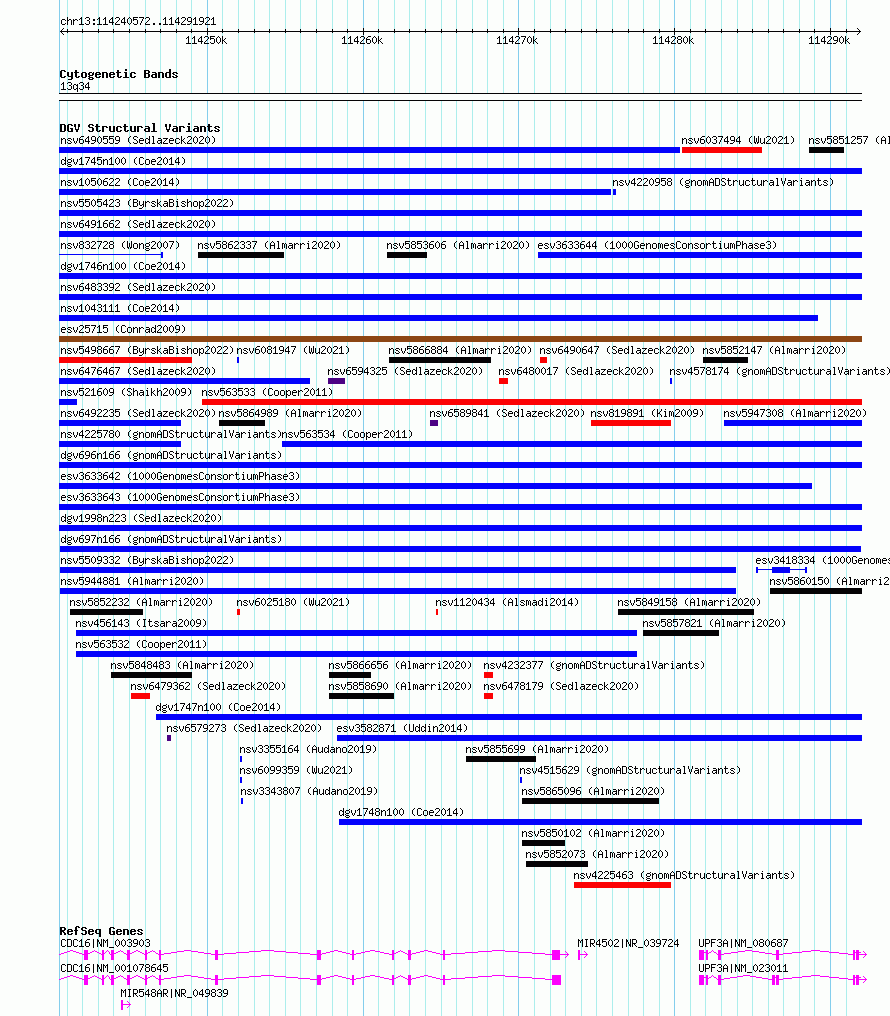Open esv3633644 (1000GenomesConsortiumPhase3) label
This screenshot has width=890, height=1016.
[x=657, y=245]
